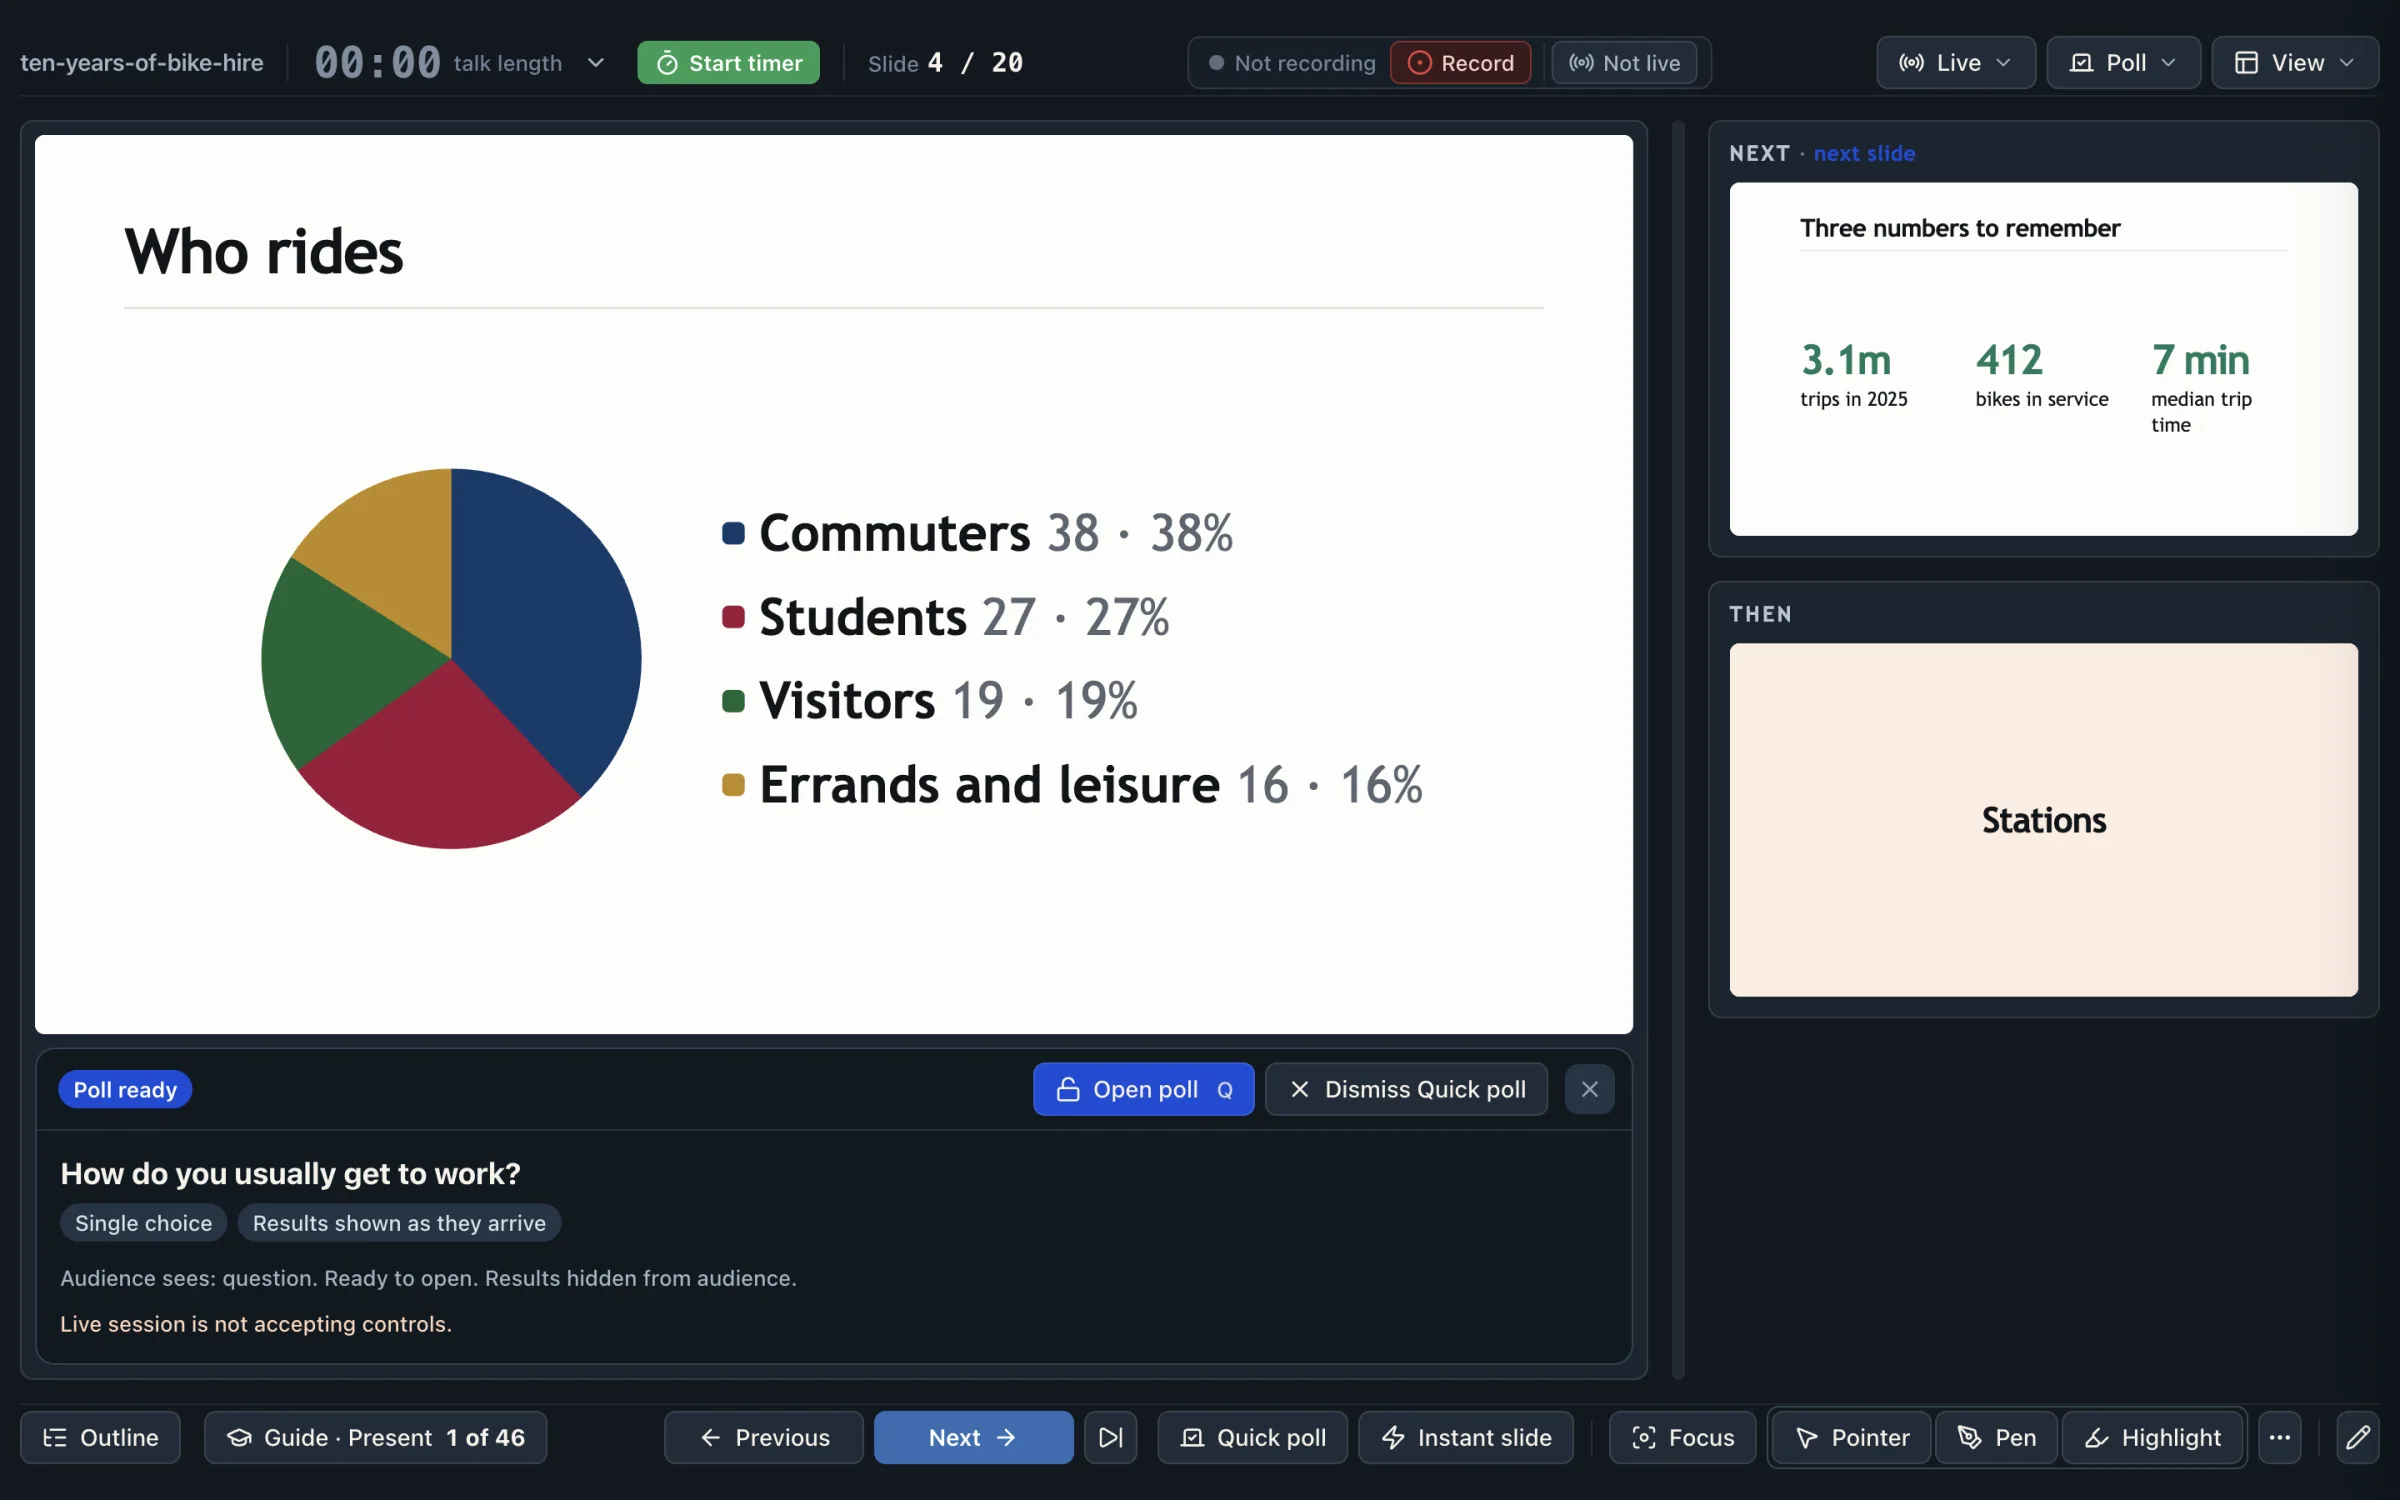The image size is (2400, 1500).
Task: Open the Live dropdown menu
Action: click(x=1955, y=63)
